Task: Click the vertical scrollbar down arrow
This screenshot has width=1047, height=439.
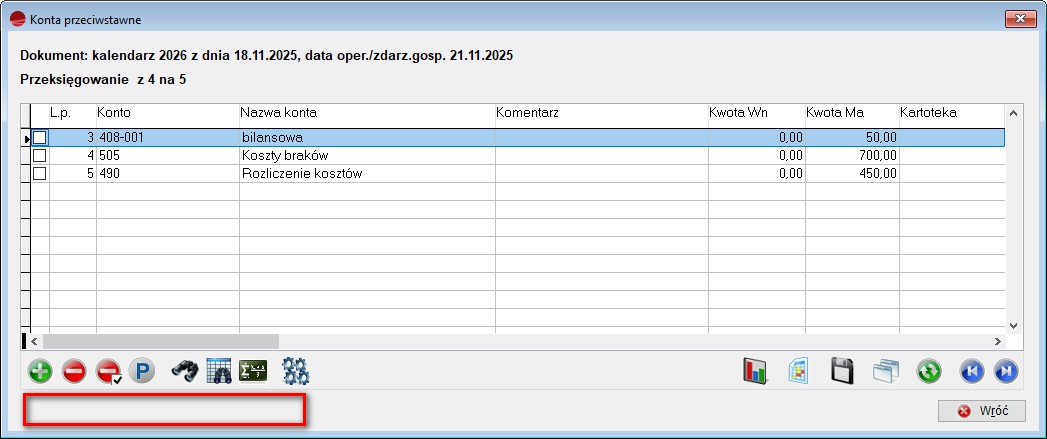Action: 1012,325
